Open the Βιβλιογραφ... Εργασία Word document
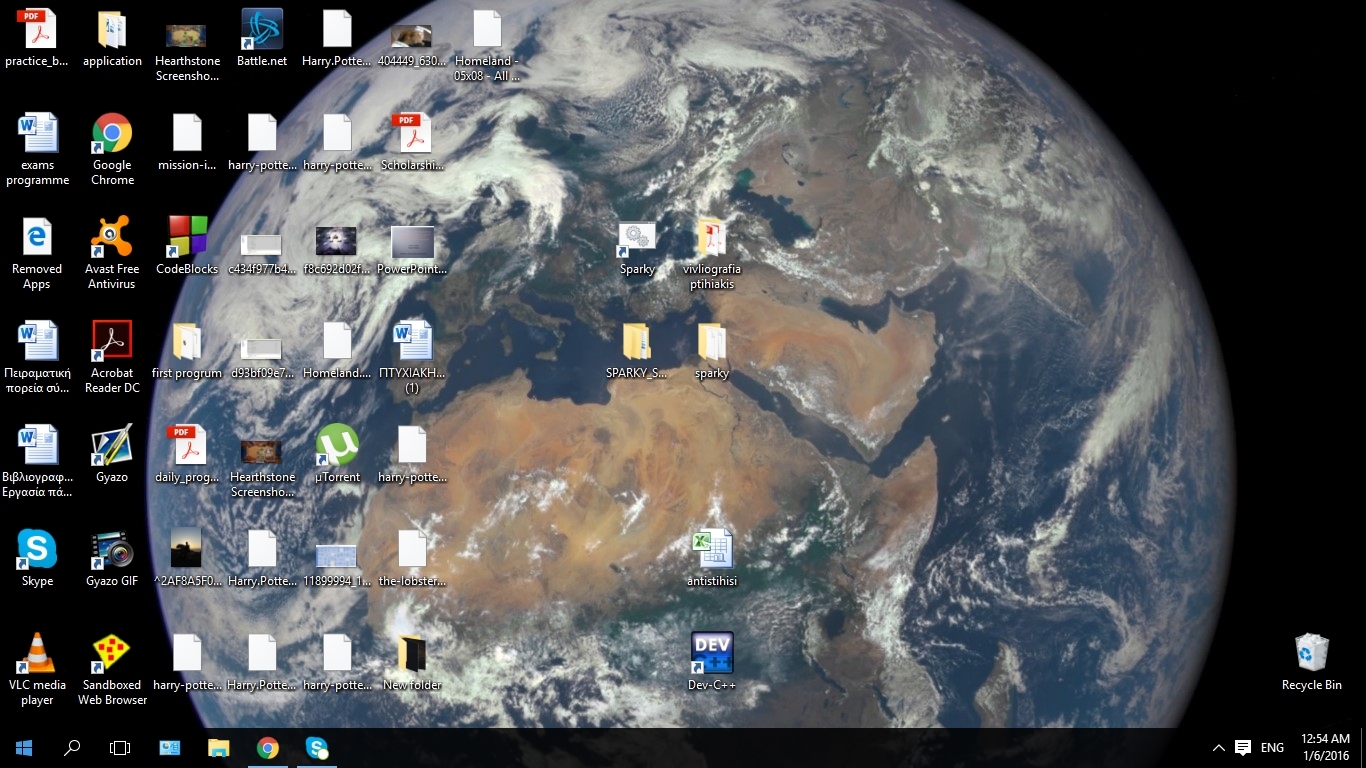Viewport: 1366px width, 768px height. (37, 461)
